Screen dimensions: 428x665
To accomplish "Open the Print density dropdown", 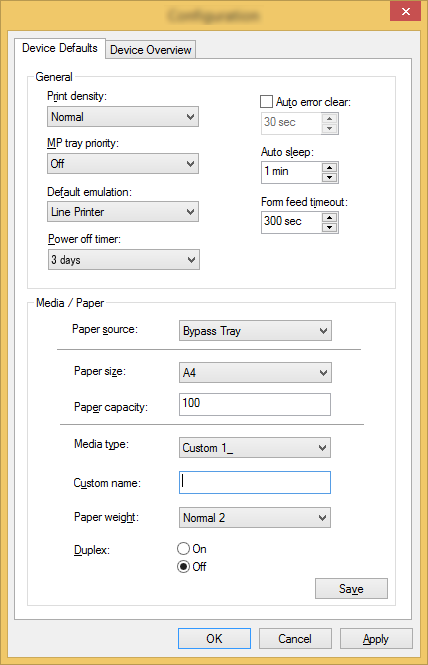I will 123,117.
